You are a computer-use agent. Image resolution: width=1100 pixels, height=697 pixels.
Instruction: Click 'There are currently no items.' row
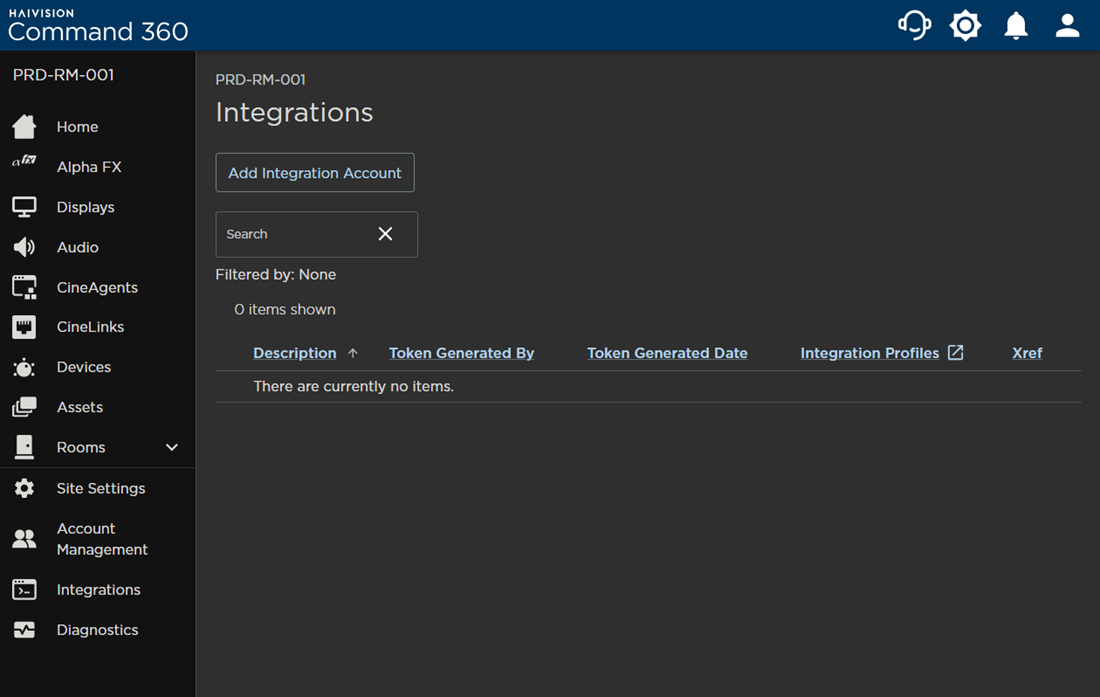648,386
